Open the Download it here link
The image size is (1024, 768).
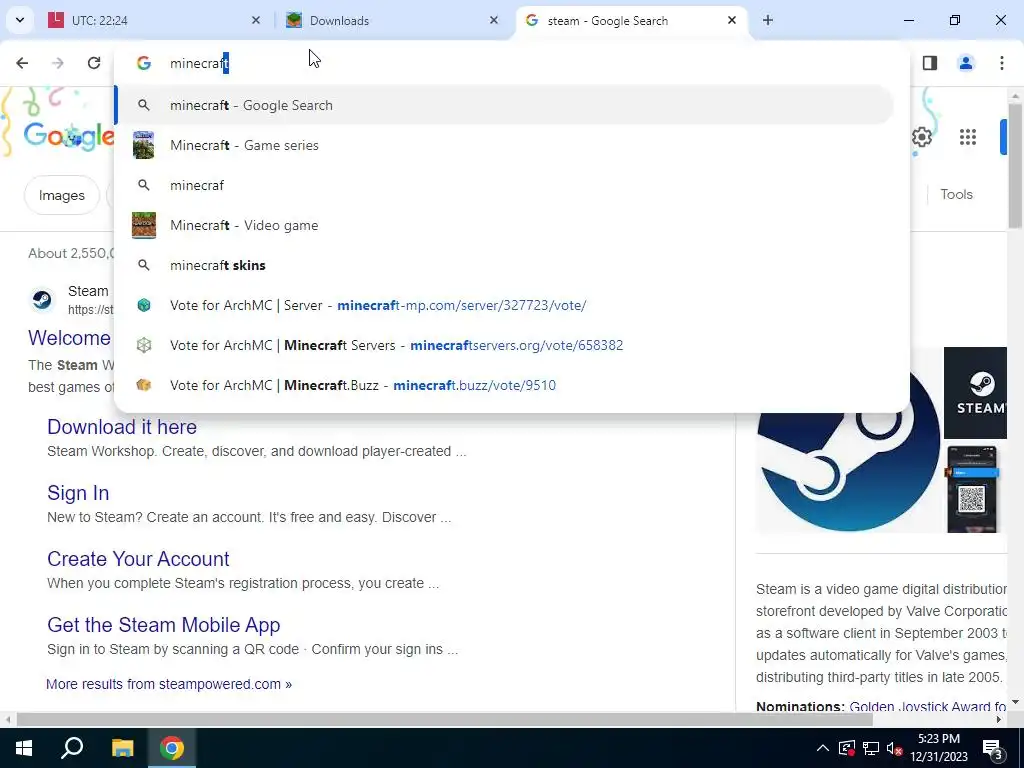(x=122, y=426)
